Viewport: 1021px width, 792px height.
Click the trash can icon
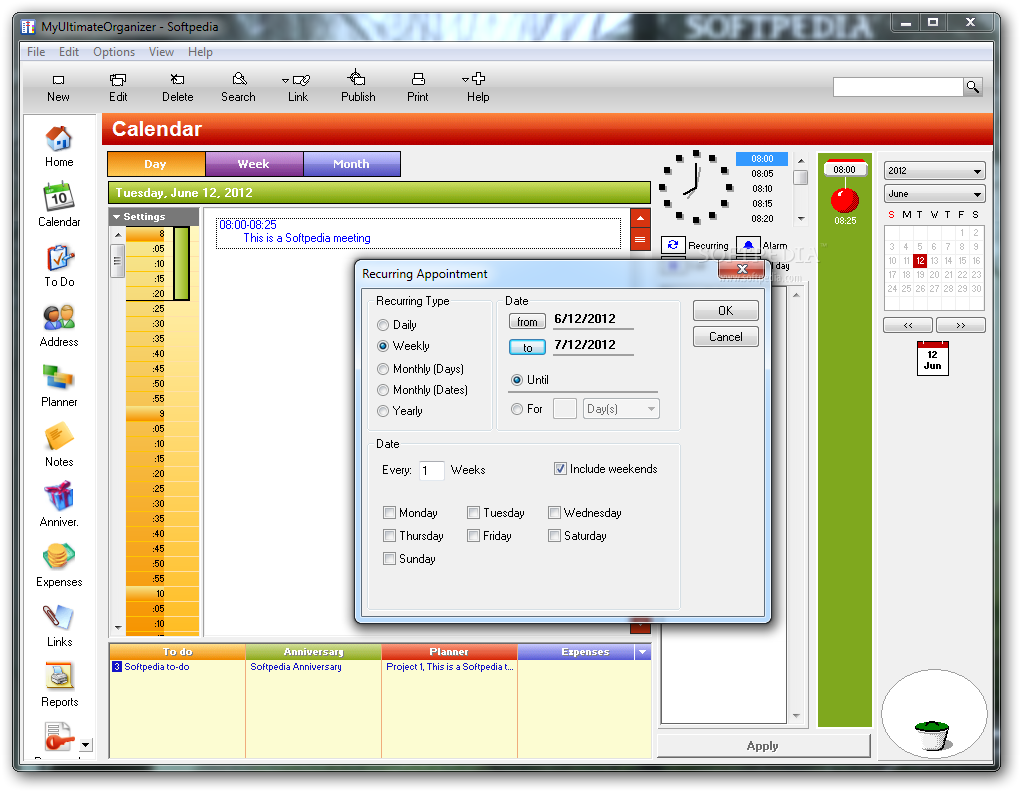pyautogui.click(x=933, y=734)
